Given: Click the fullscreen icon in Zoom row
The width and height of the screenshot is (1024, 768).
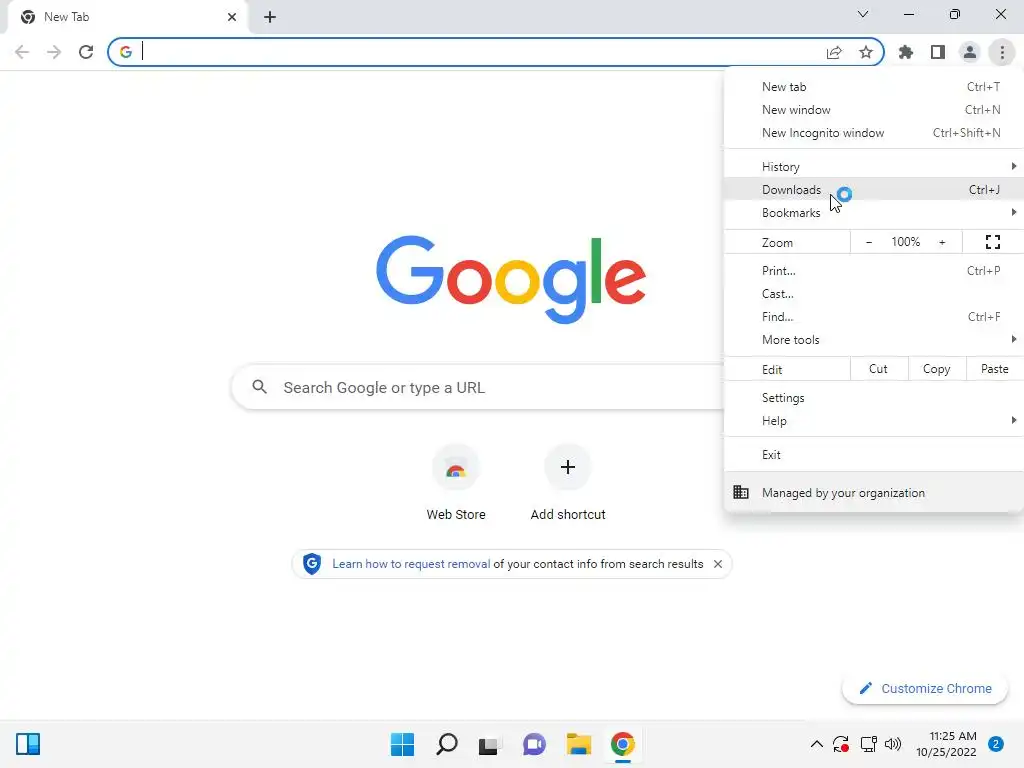Looking at the screenshot, I should click(993, 242).
